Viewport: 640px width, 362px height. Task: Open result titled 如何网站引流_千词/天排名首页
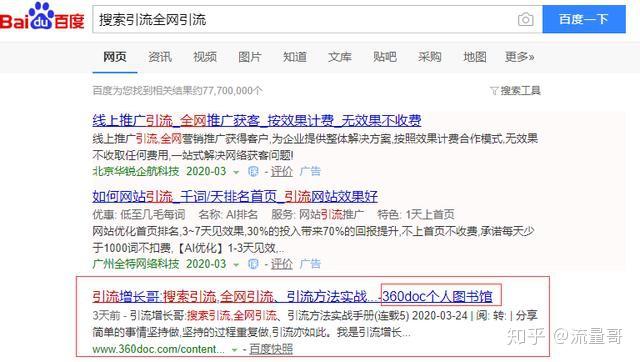[235, 197]
